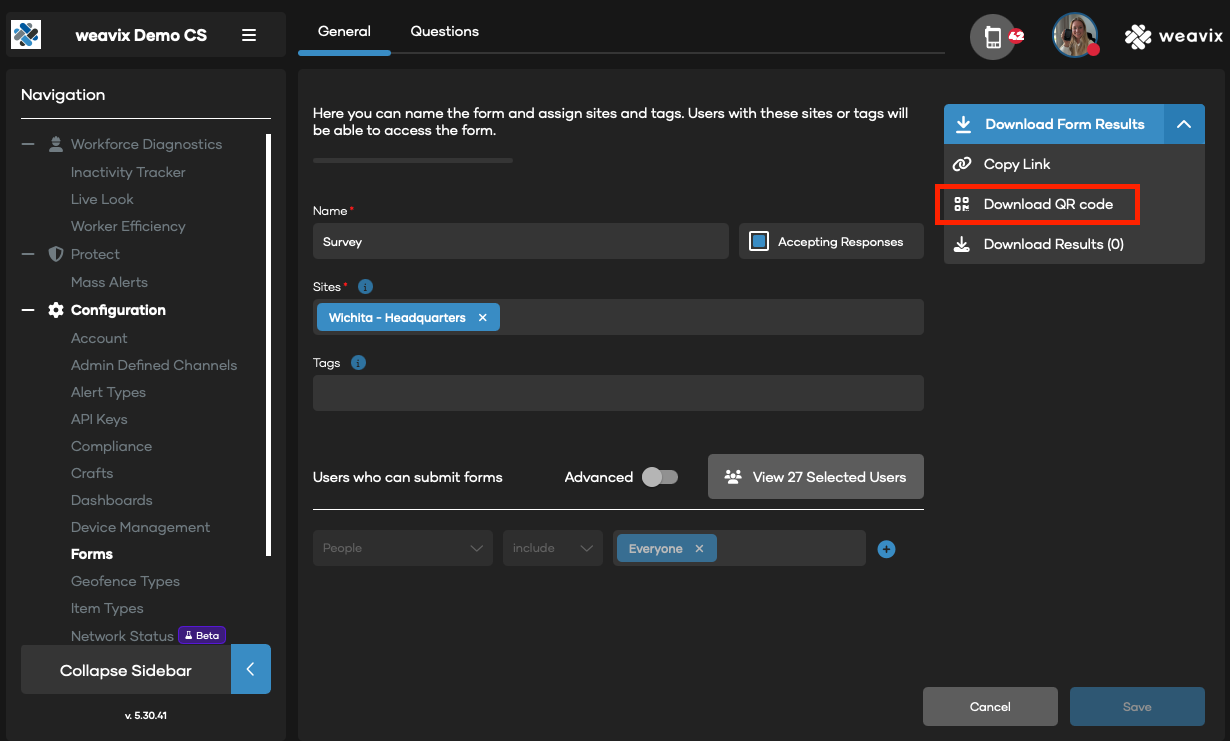This screenshot has width=1230, height=741.
Task: Collapse the Workforce Diagnostics section
Action: (x=29, y=144)
